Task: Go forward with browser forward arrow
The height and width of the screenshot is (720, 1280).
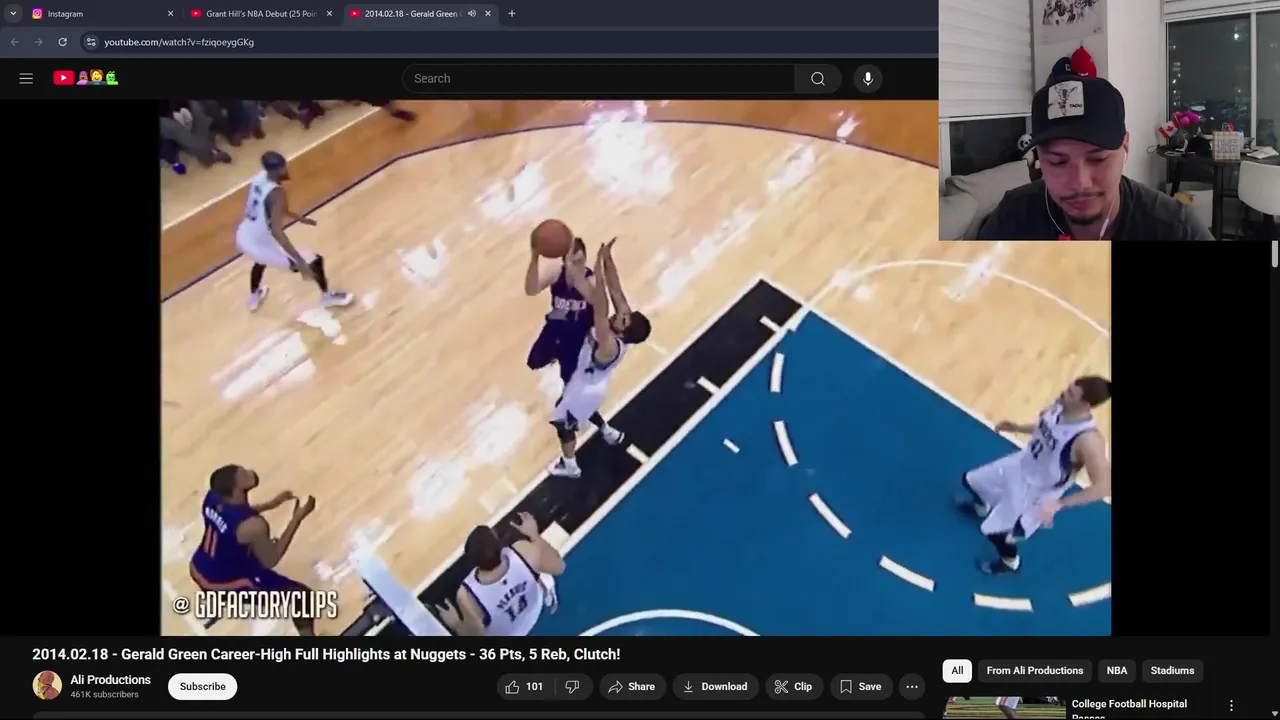Action: point(39,42)
